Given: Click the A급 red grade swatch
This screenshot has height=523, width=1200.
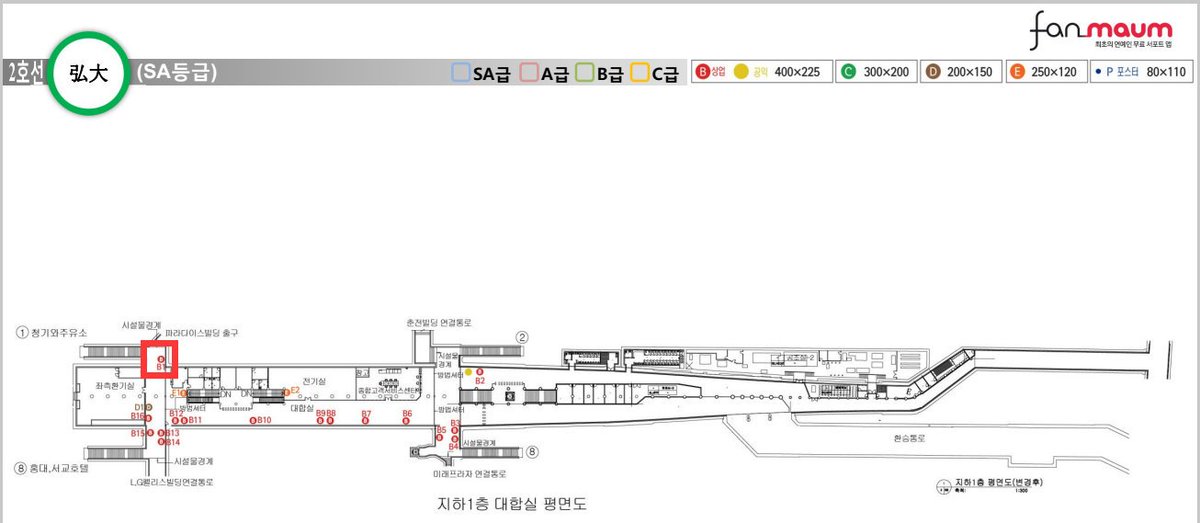Looking at the screenshot, I should pos(530,73).
